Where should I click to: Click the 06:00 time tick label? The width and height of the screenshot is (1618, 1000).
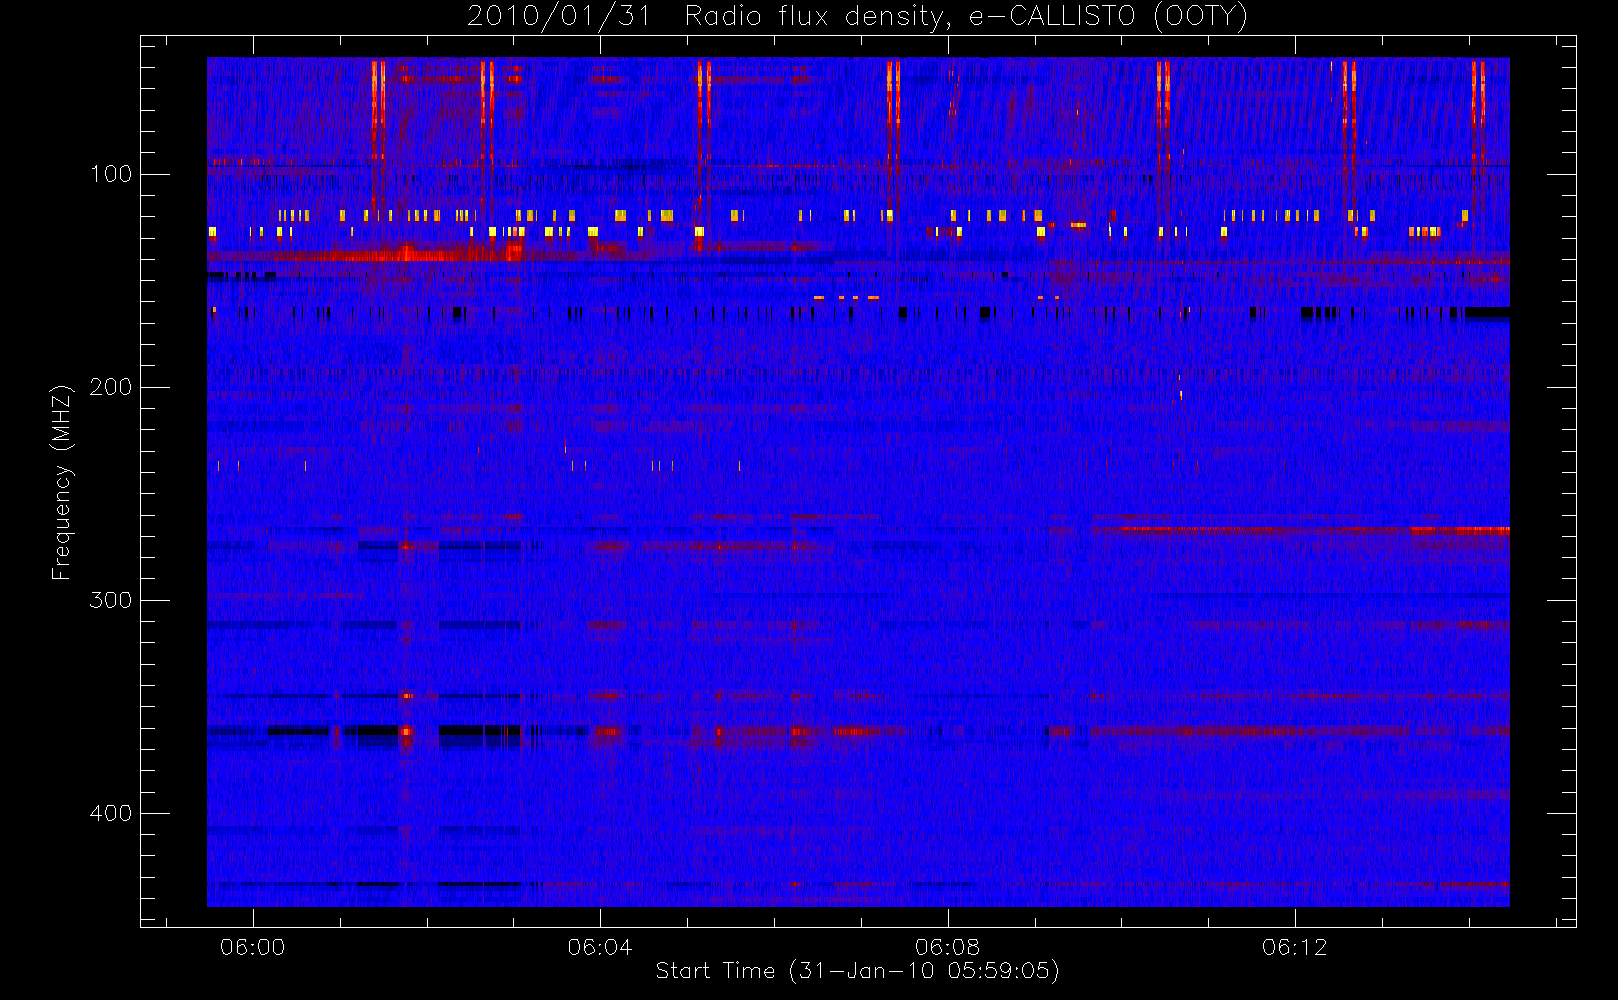(252, 947)
